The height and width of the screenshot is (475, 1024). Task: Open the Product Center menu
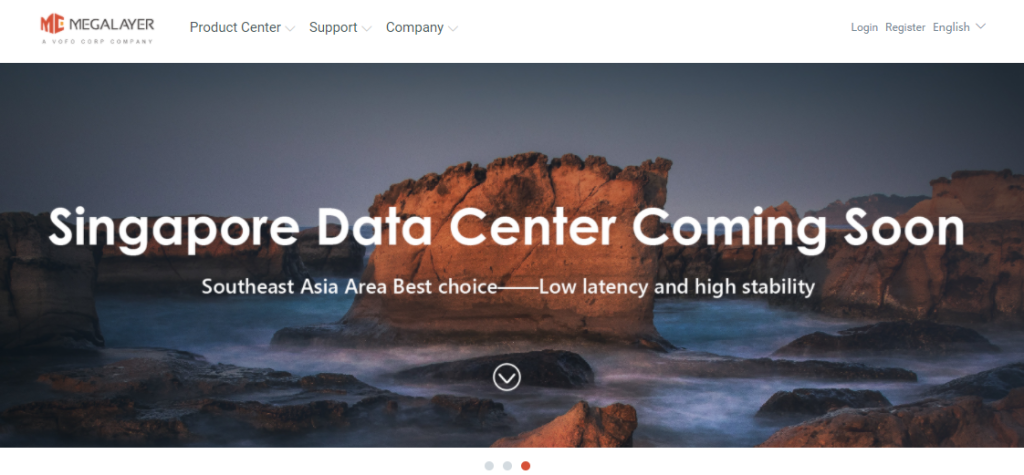pyautogui.click(x=235, y=27)
